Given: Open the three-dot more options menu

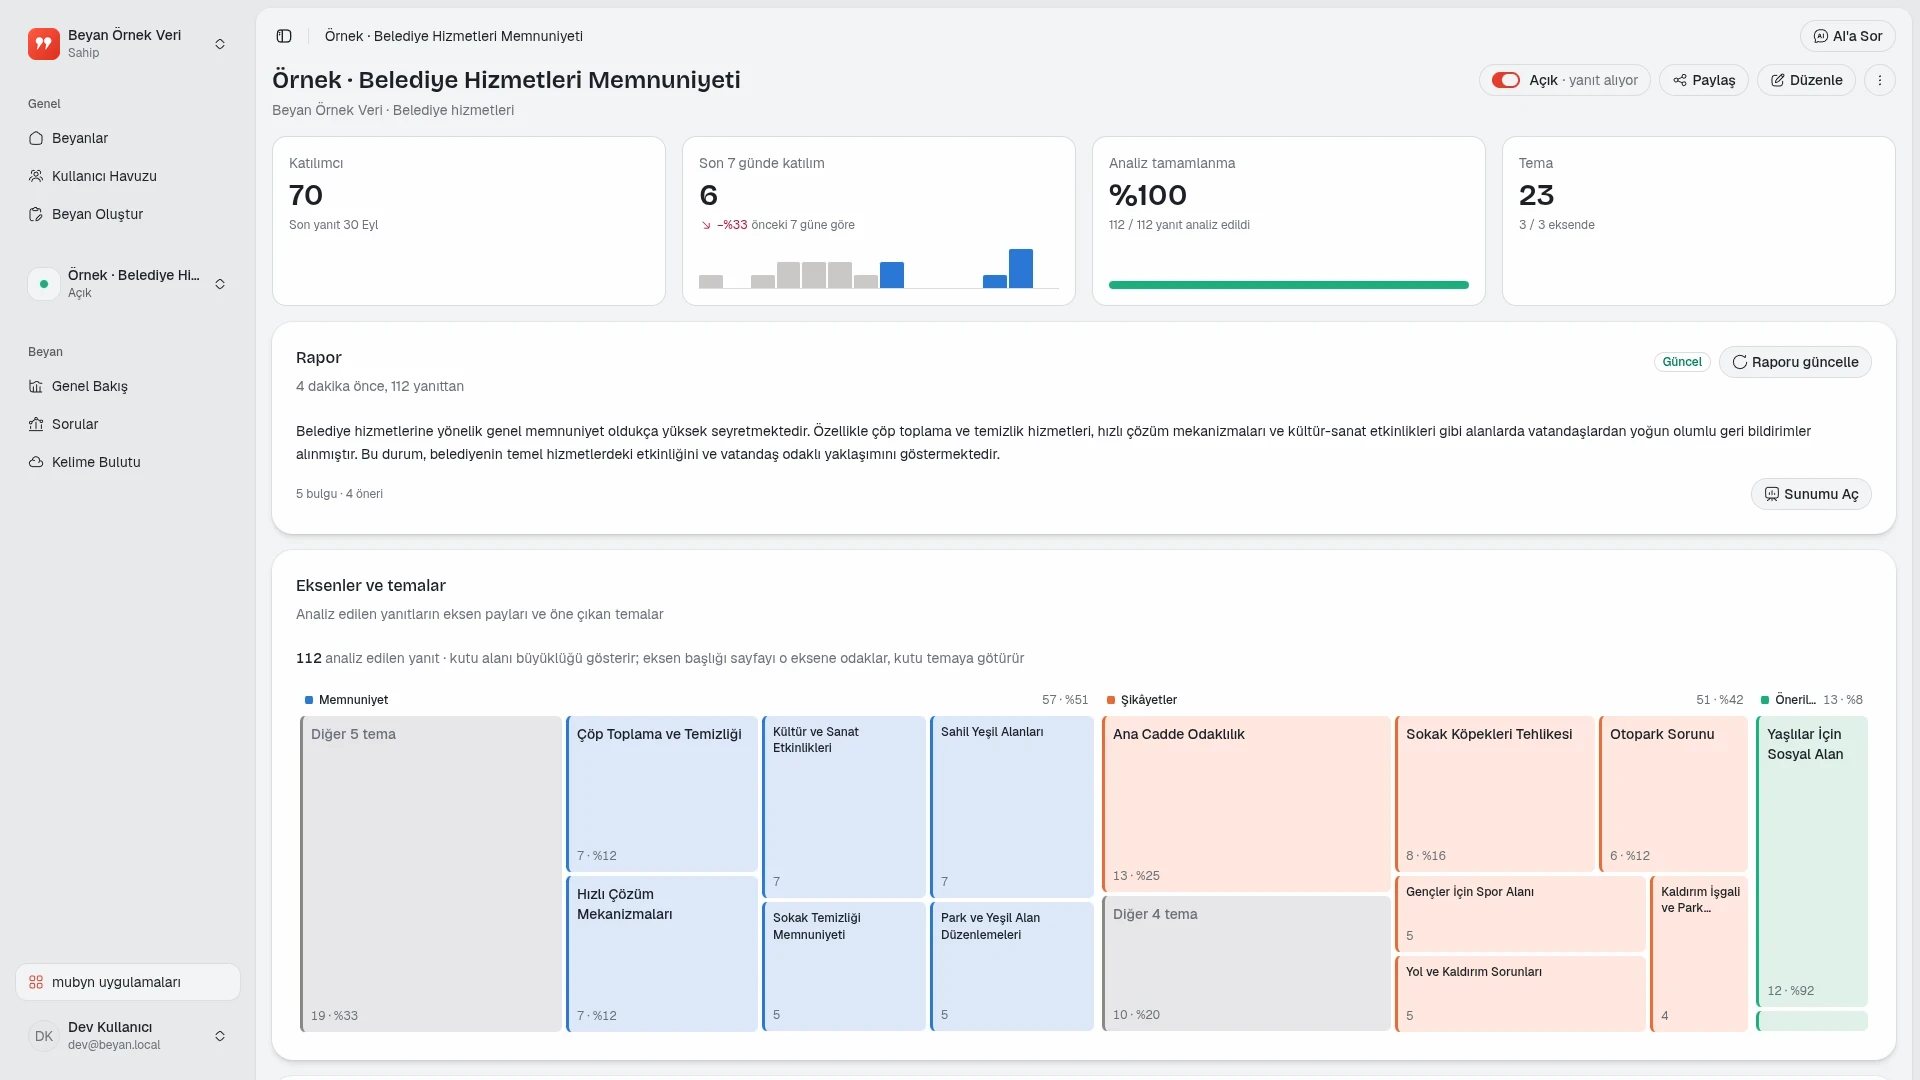Looking at the screenshot, I should [x=1880, y=80].
